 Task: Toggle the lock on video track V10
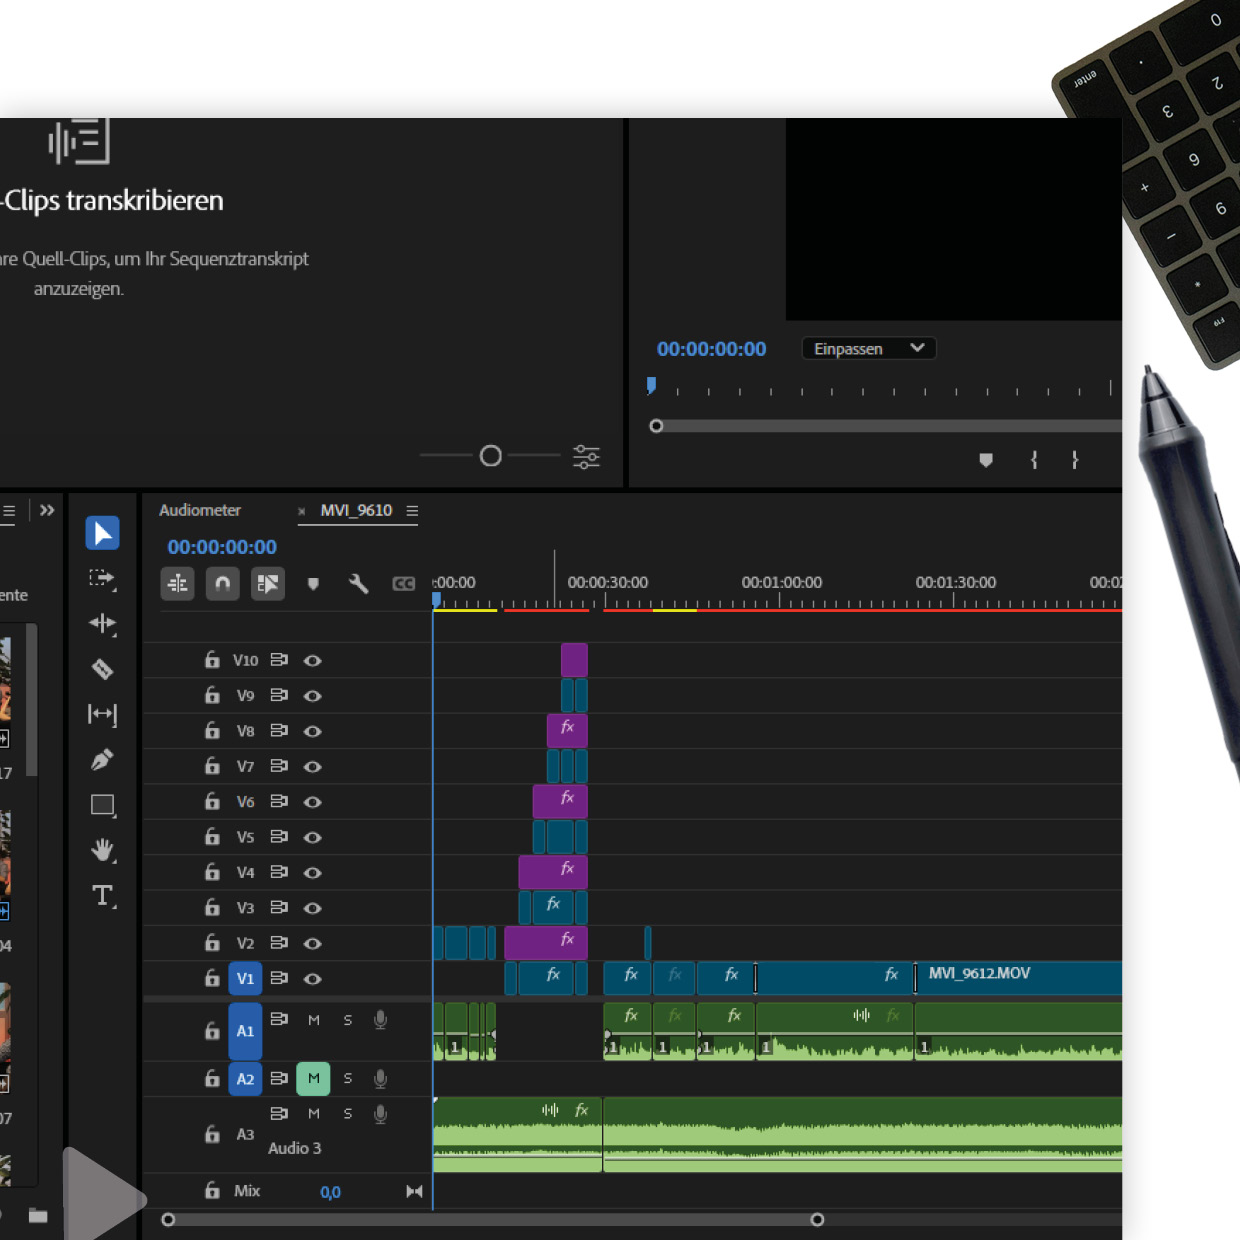pos(212,660)
